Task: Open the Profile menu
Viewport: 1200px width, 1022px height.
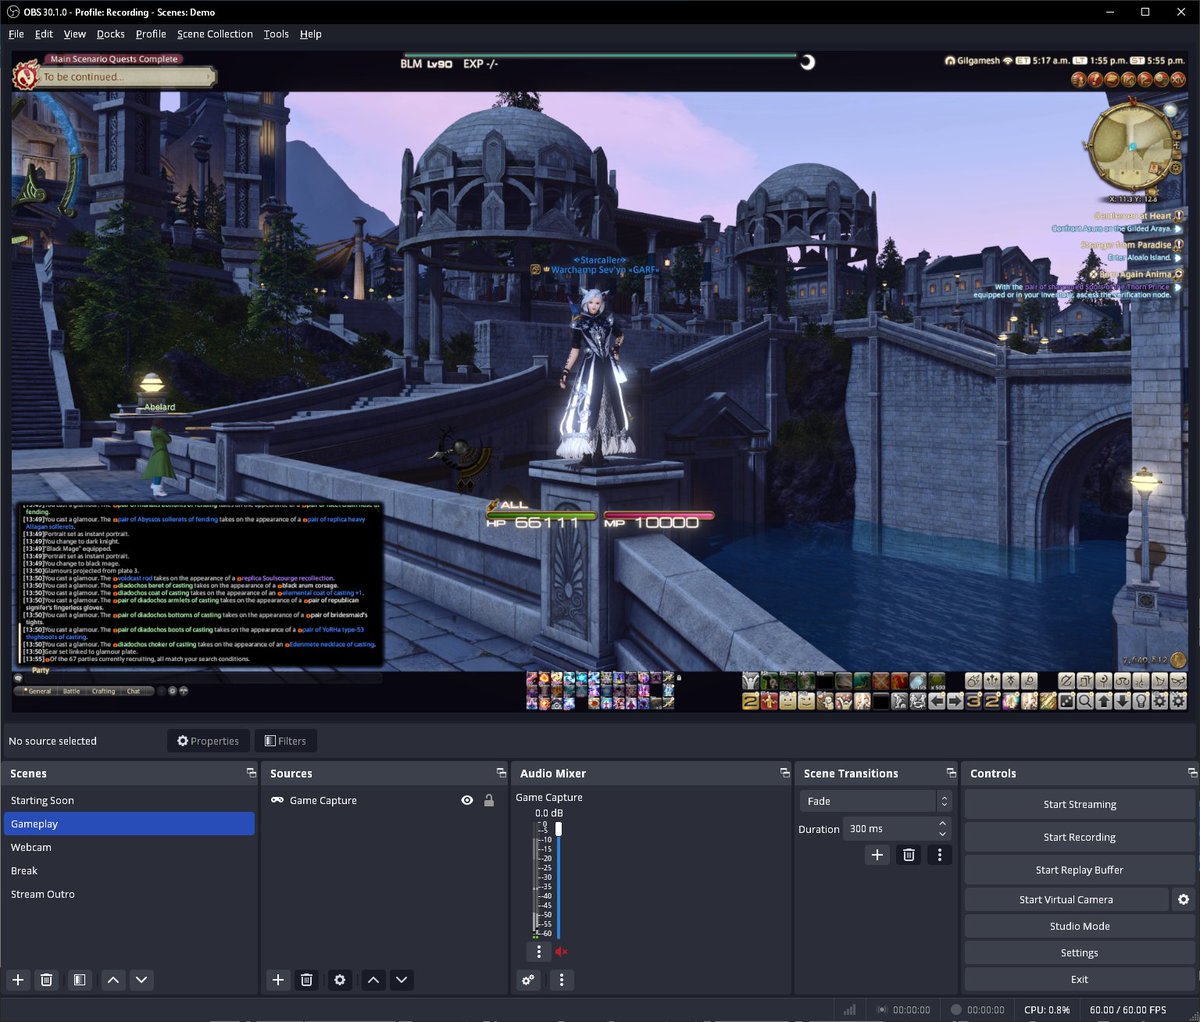Action: (x=151, y=34)
